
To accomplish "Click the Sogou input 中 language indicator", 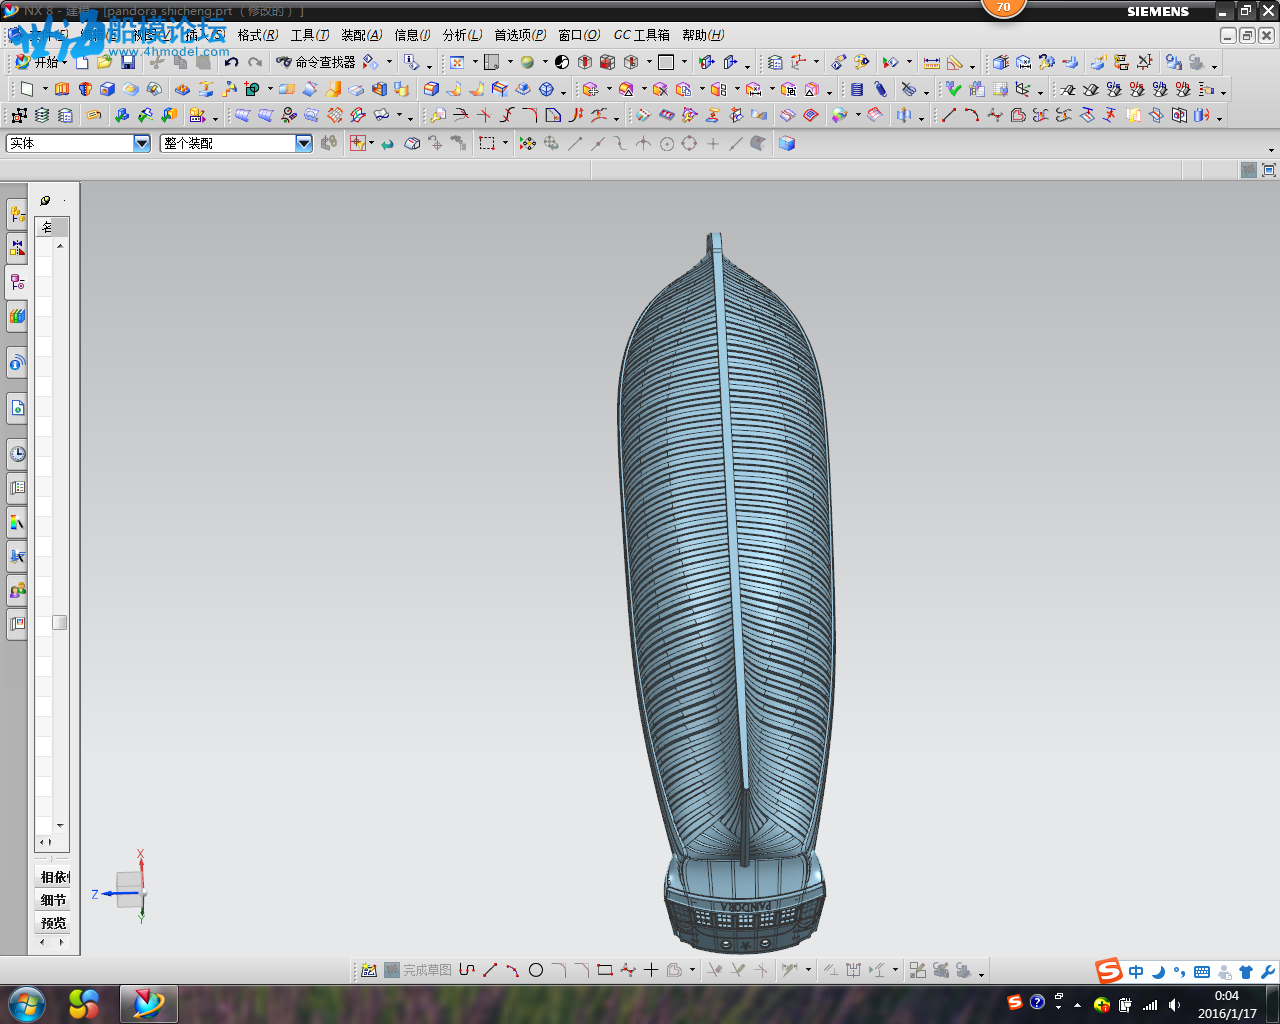I will 1136,972.
